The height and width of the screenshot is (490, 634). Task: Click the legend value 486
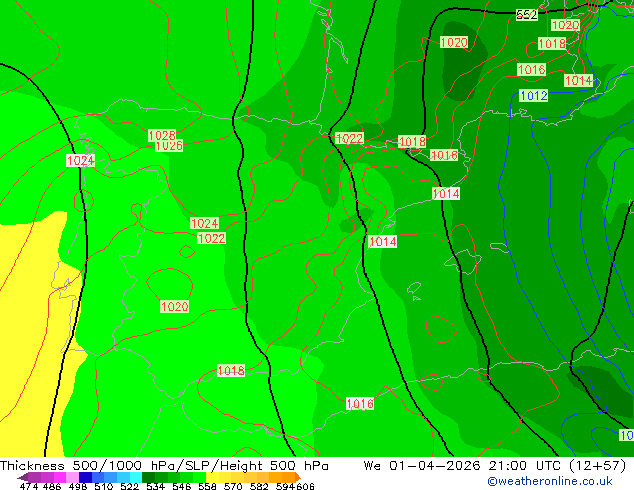pos(52,486)
